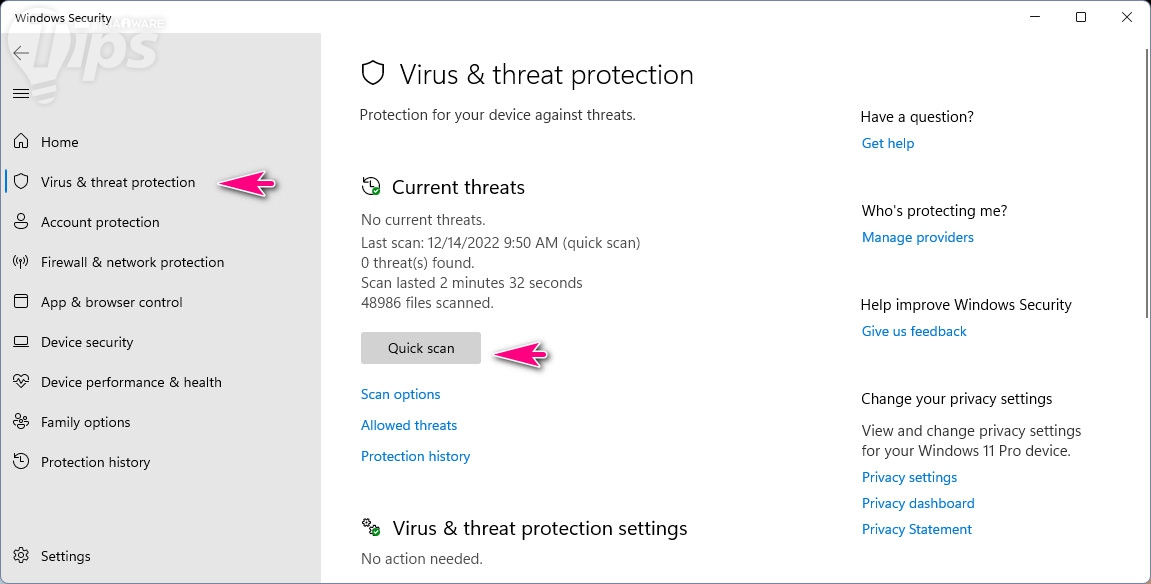Click the Home house icon
This screenshot has width=1151, height=584.
(21, 142)
